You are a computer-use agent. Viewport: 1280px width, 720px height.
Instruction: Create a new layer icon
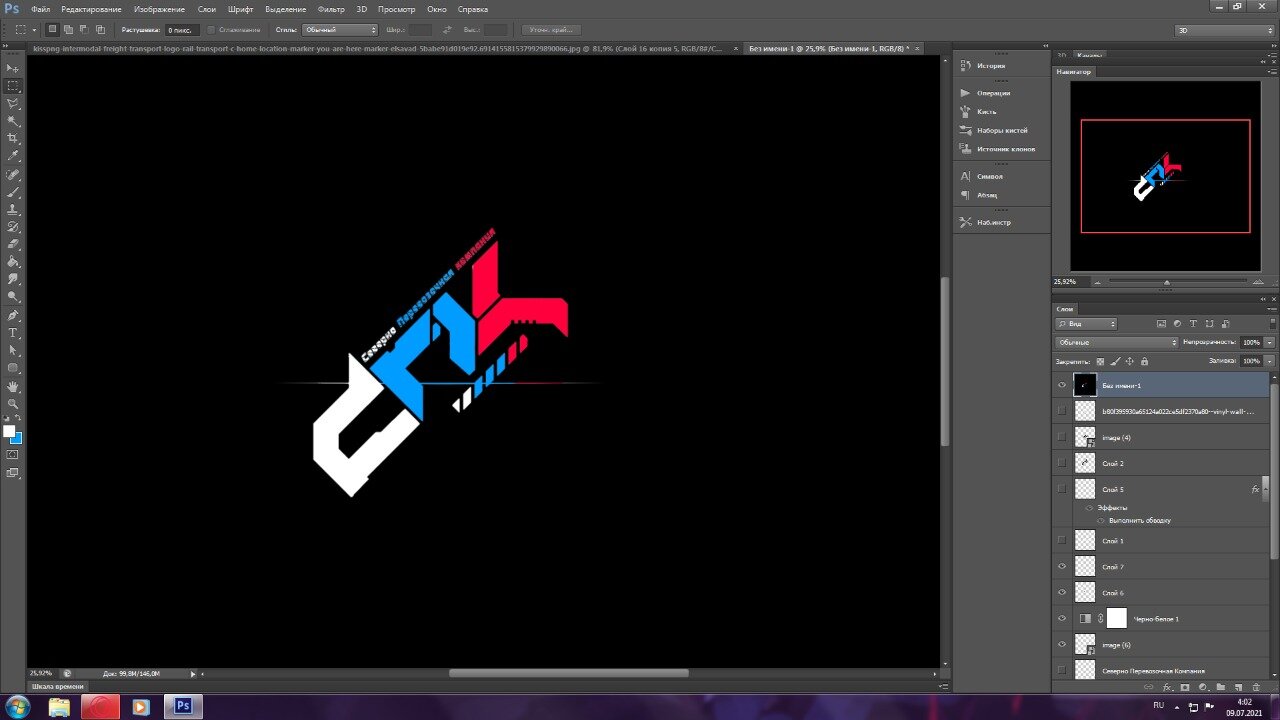click(x=1238, y=687)
